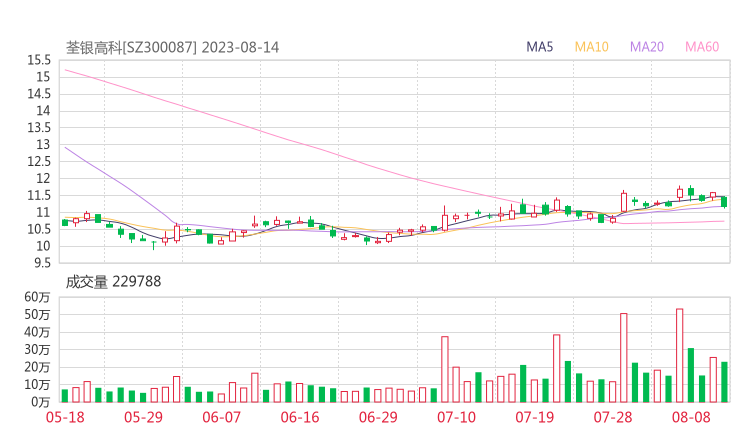Screen dimensions: 740x440
Task: Click the 11 price axis label
Action: (x=43, y=212)
